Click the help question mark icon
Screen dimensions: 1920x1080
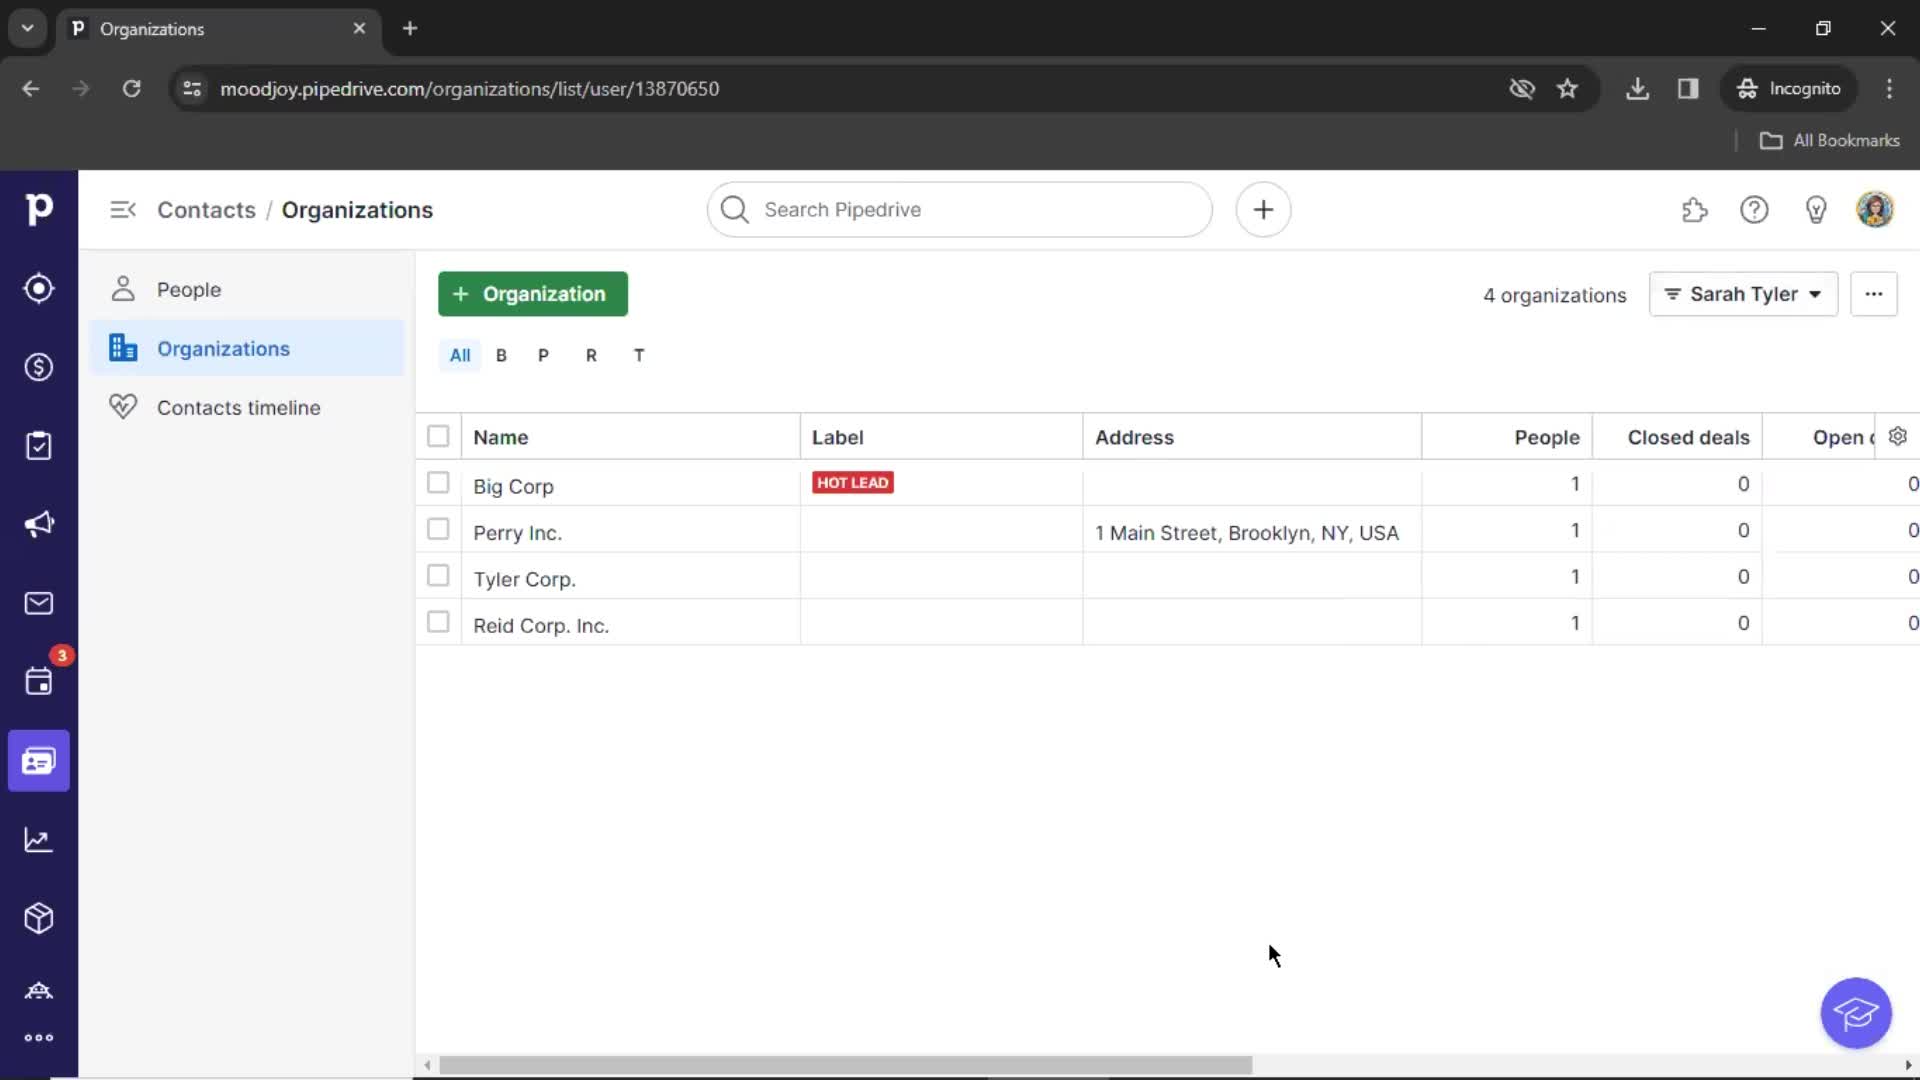[x=1754, y=210]
